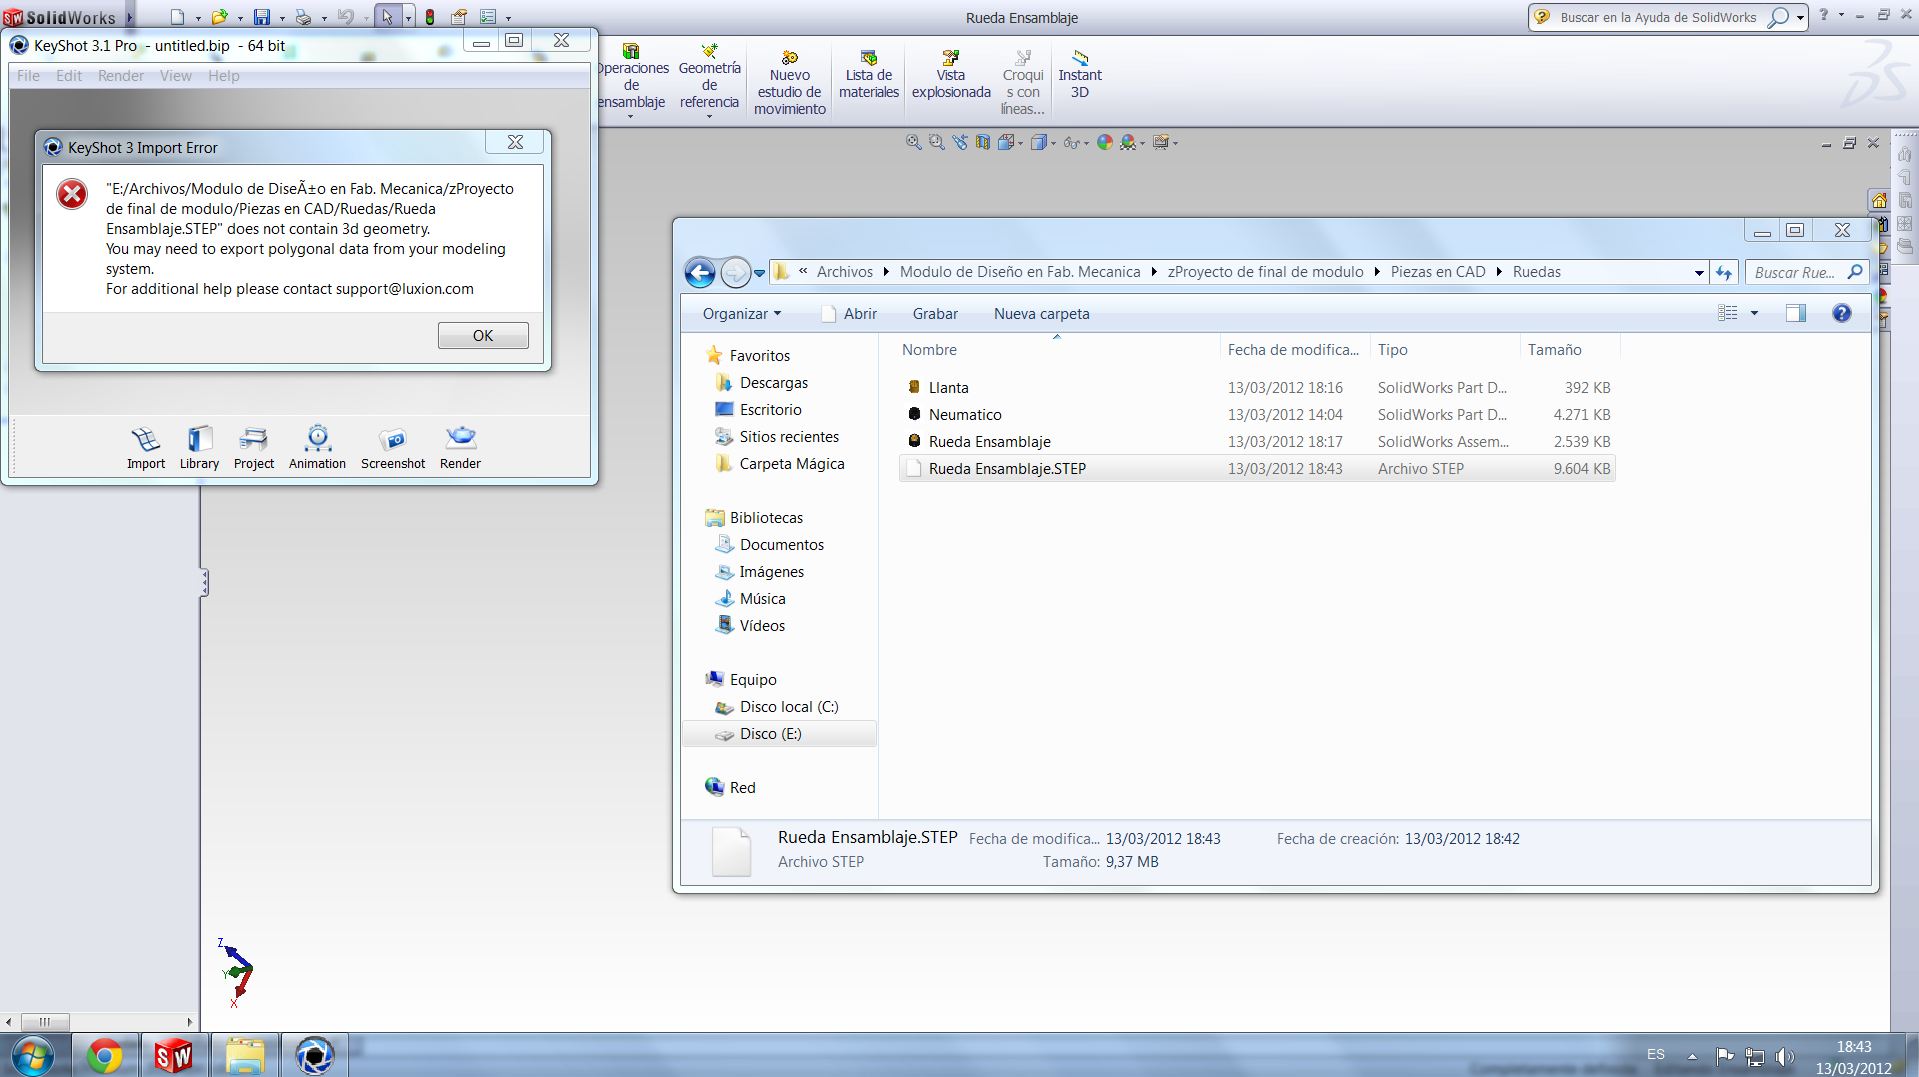
Task: Take a KeyShot Screenshot
Action: point(393,447)
